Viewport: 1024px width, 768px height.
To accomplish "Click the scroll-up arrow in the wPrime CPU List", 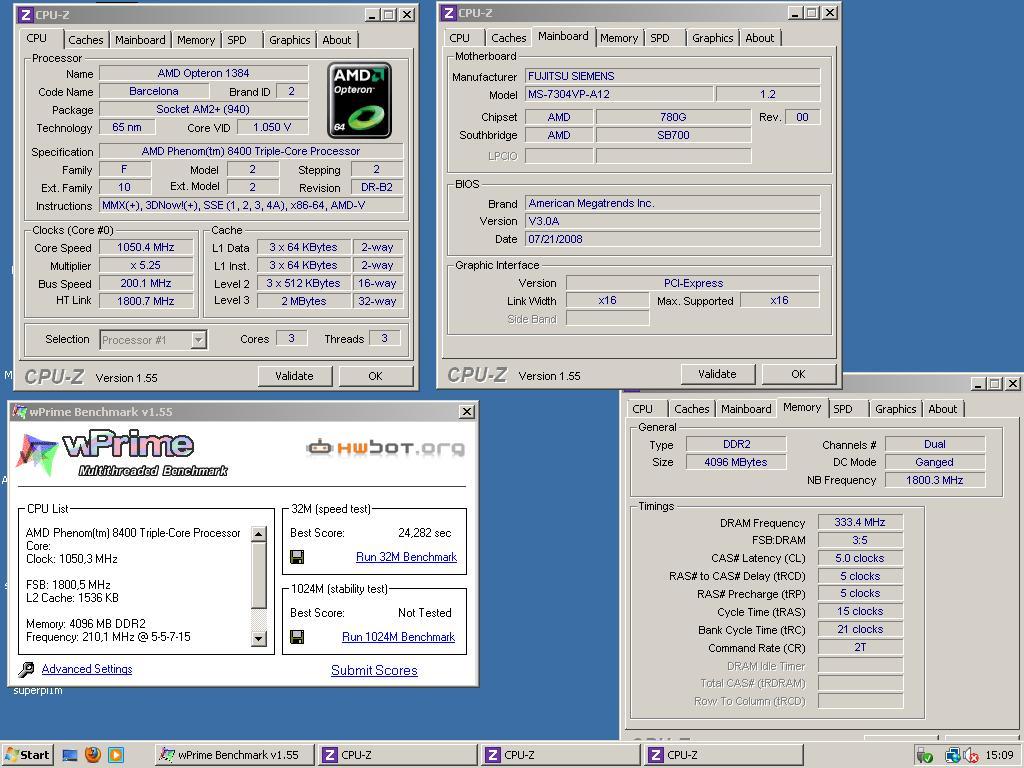I will 259,534.
